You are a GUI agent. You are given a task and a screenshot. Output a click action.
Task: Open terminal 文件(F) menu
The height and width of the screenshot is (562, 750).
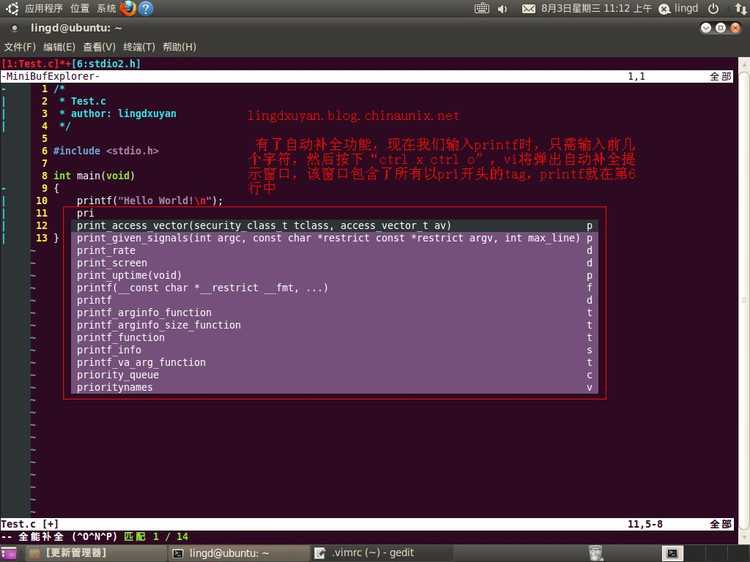(20, 47)
